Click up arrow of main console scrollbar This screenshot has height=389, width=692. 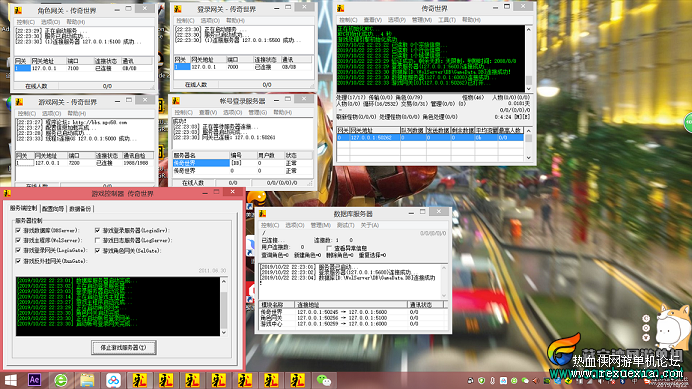(x=529, y=30)
